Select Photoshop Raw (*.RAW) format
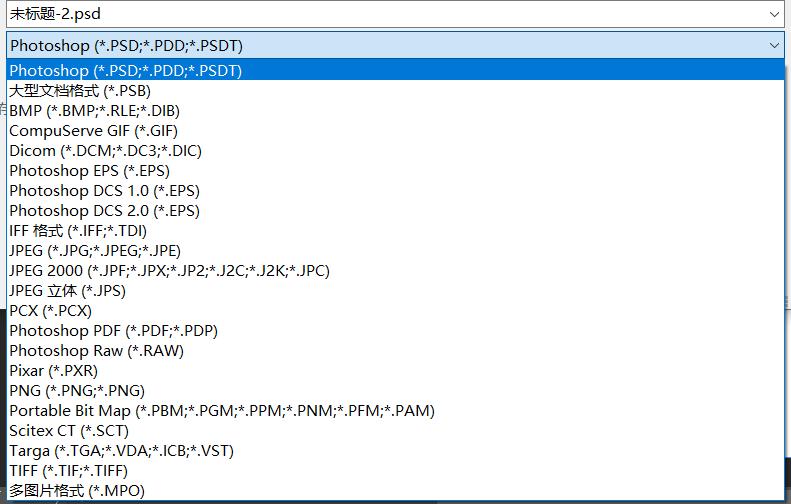 (396, 351)
